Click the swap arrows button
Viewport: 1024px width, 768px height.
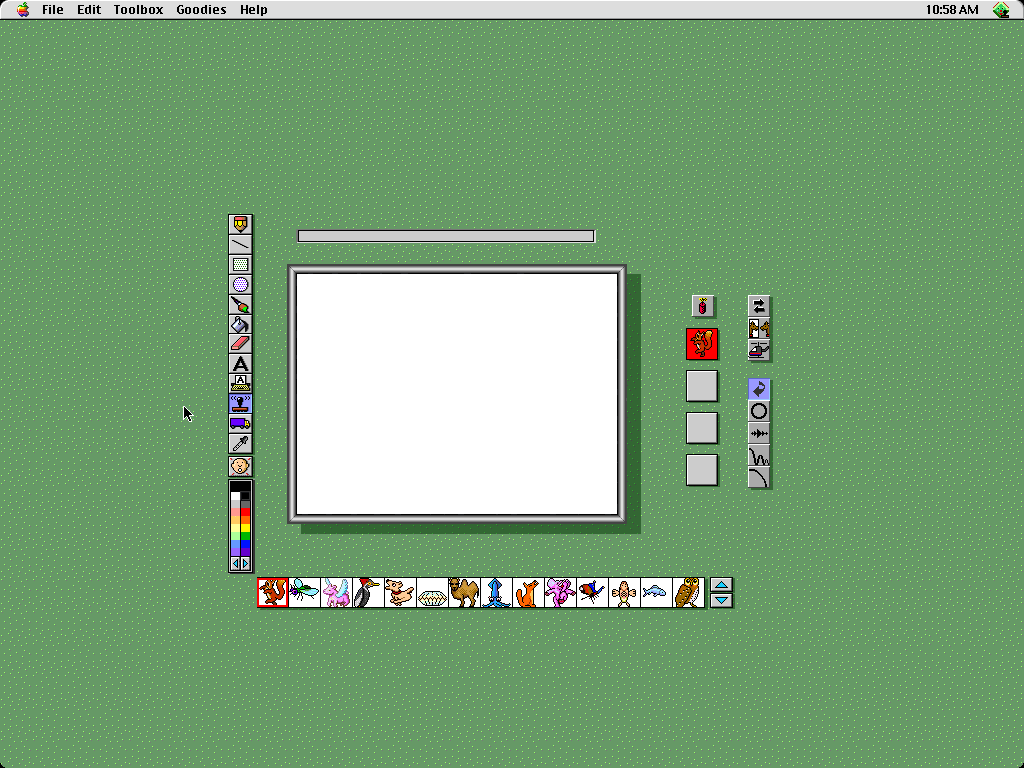759,306
